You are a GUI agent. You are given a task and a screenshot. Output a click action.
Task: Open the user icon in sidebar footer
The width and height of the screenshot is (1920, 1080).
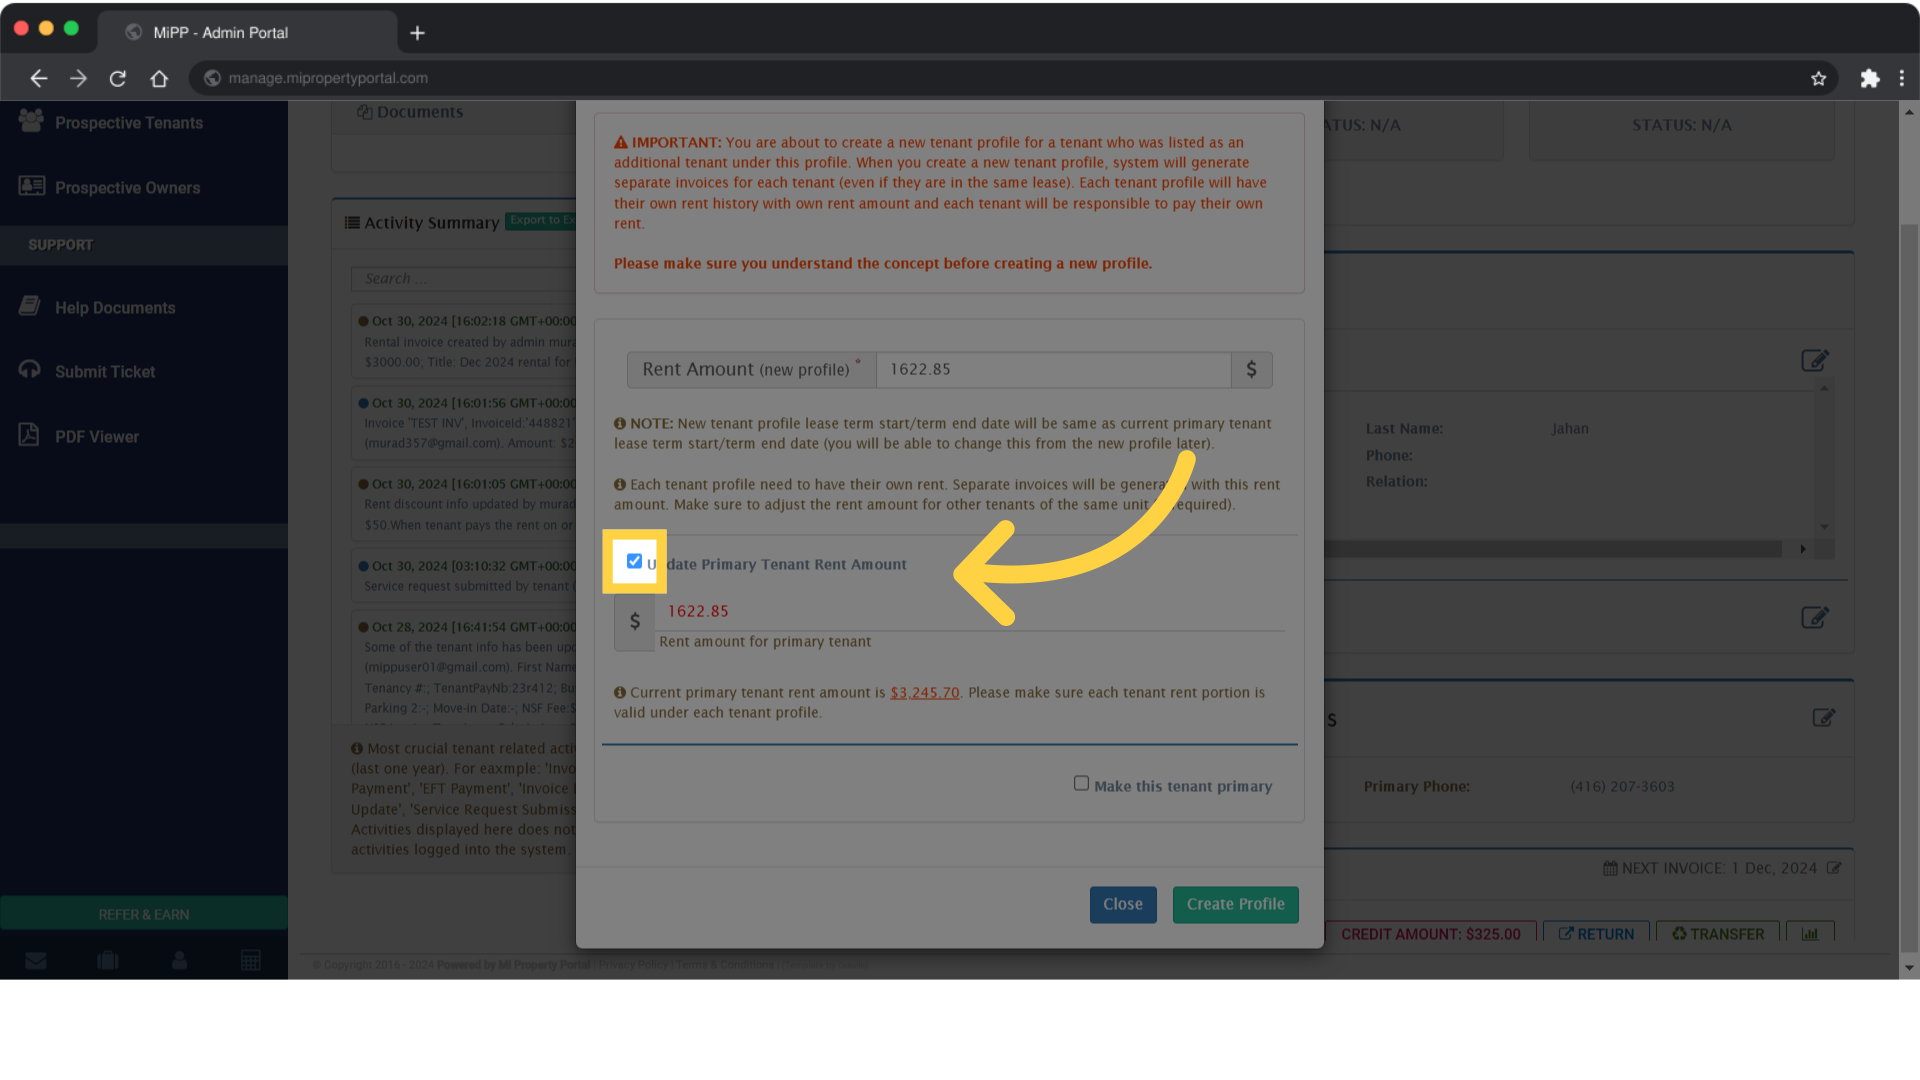point(179,961)
